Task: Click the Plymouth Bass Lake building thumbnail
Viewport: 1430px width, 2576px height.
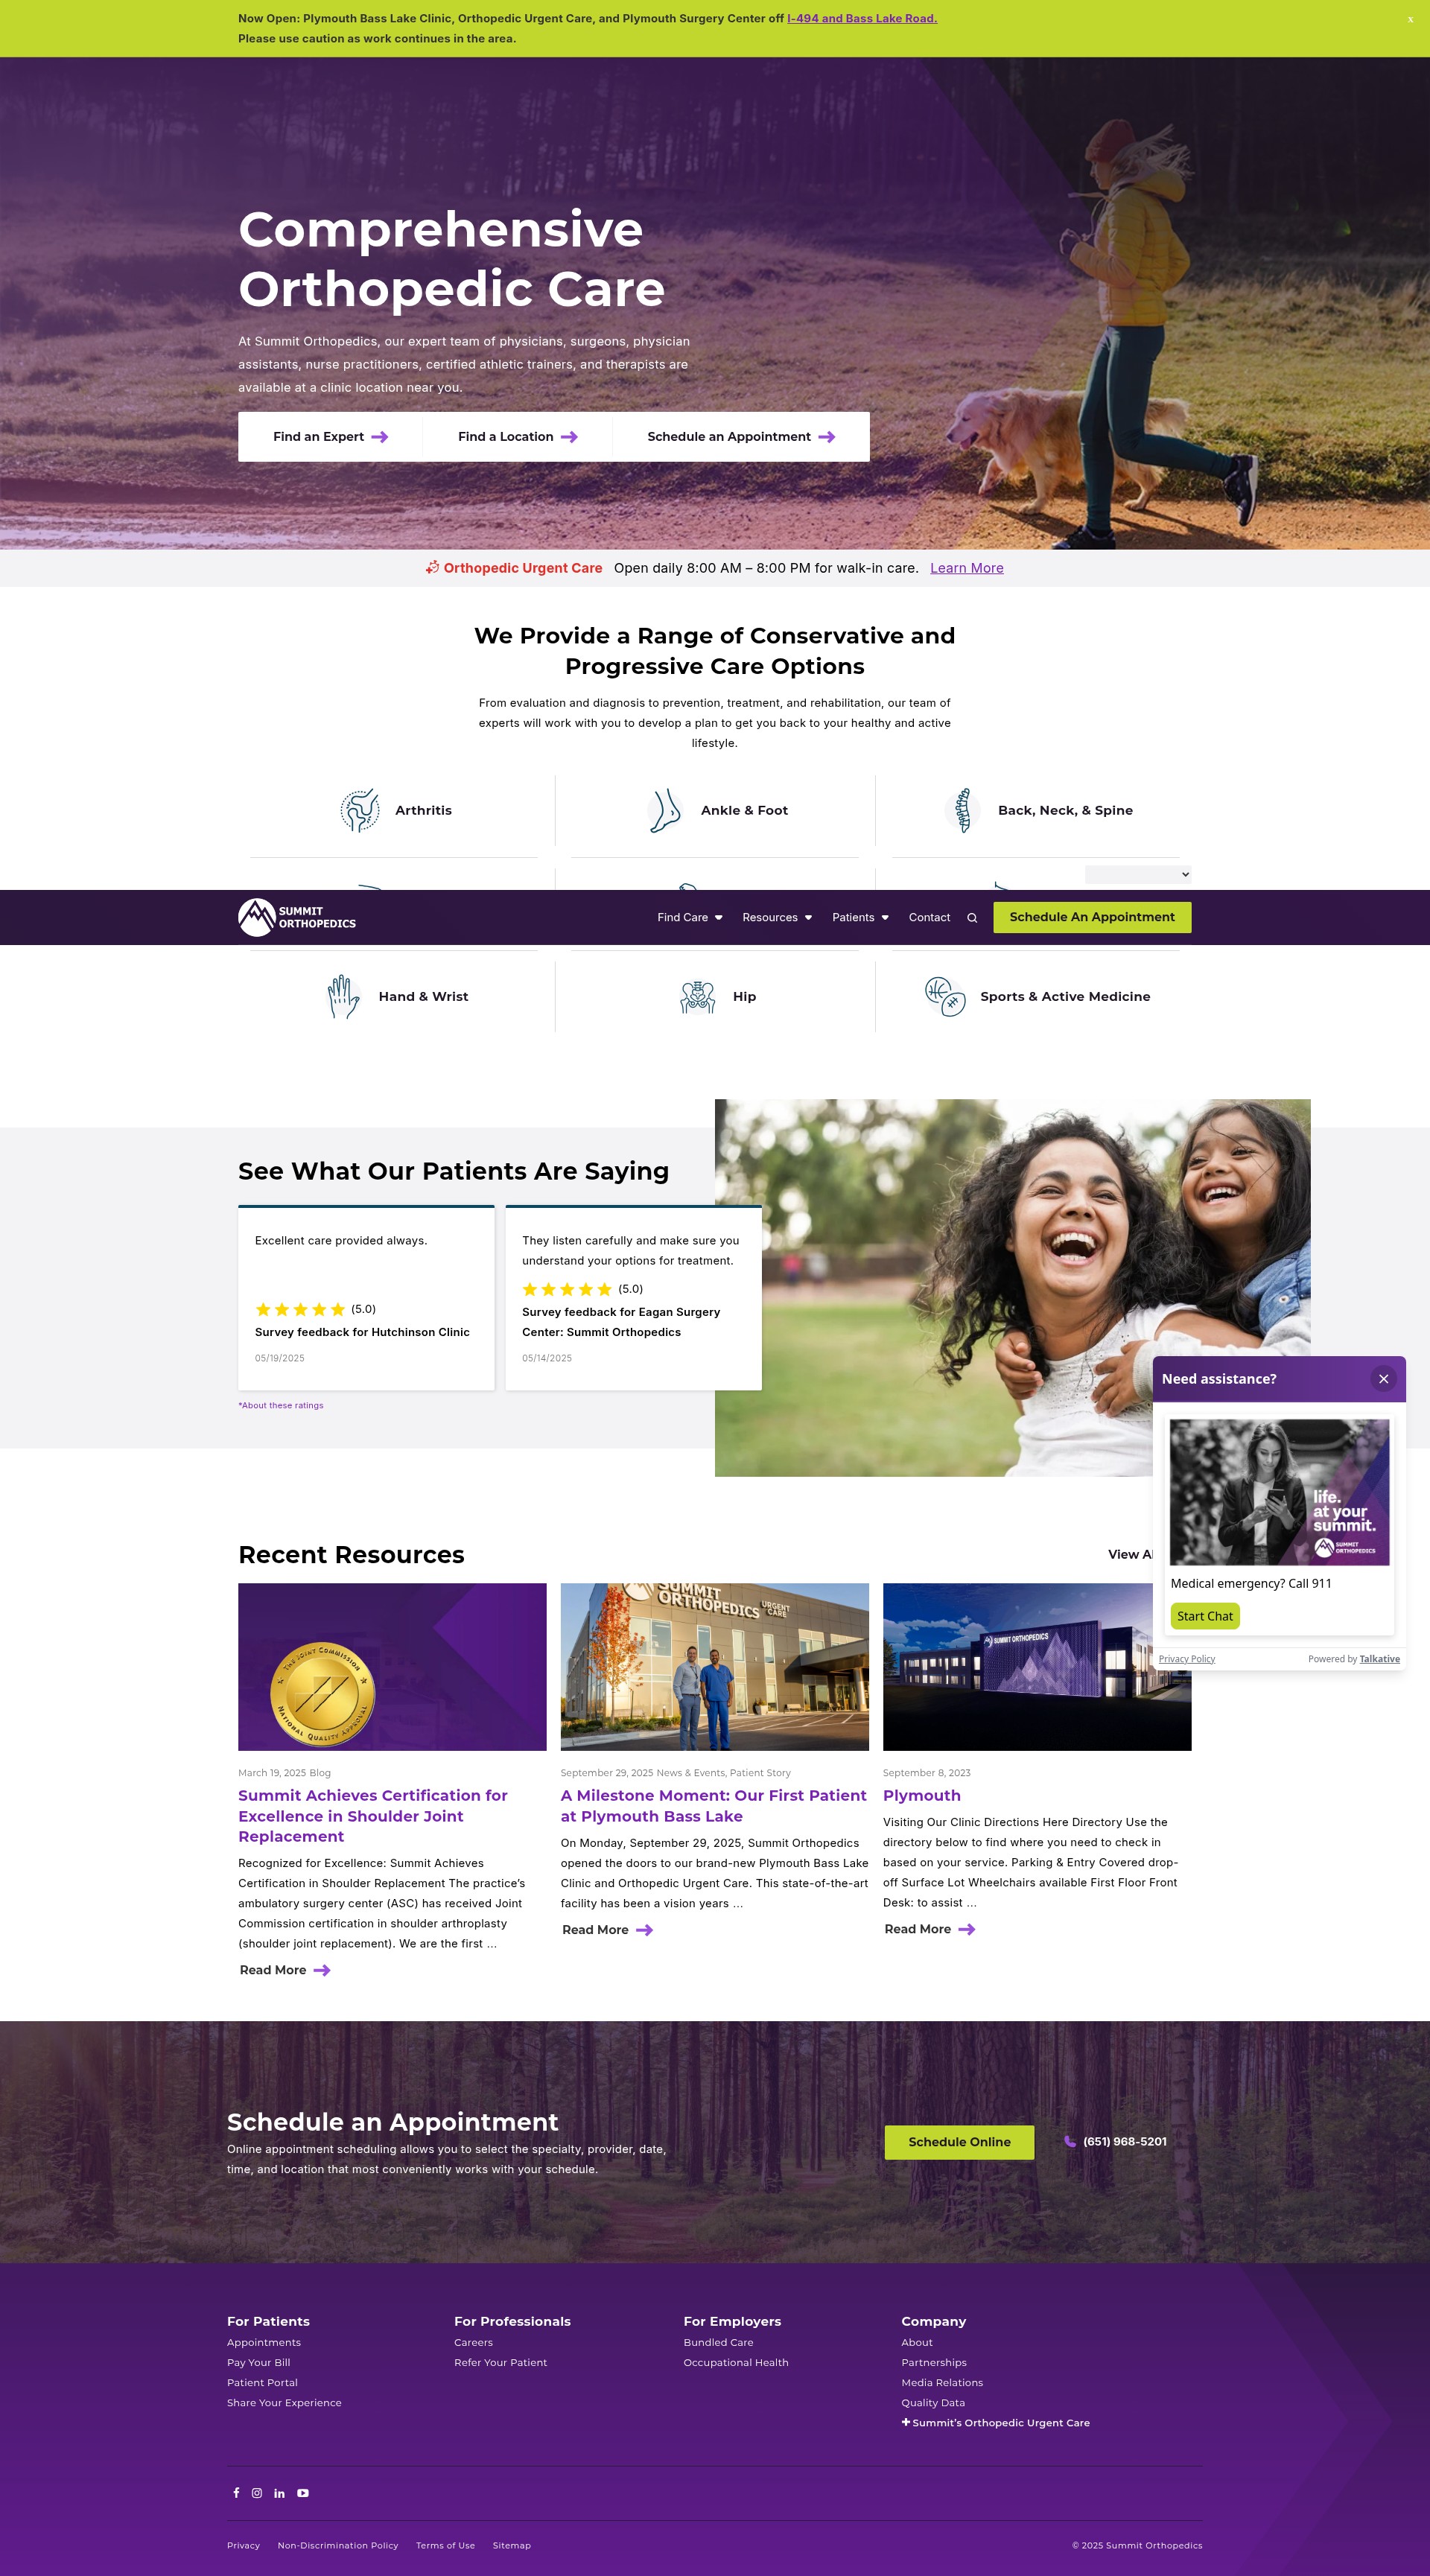Action: (x=715, y=1667)
